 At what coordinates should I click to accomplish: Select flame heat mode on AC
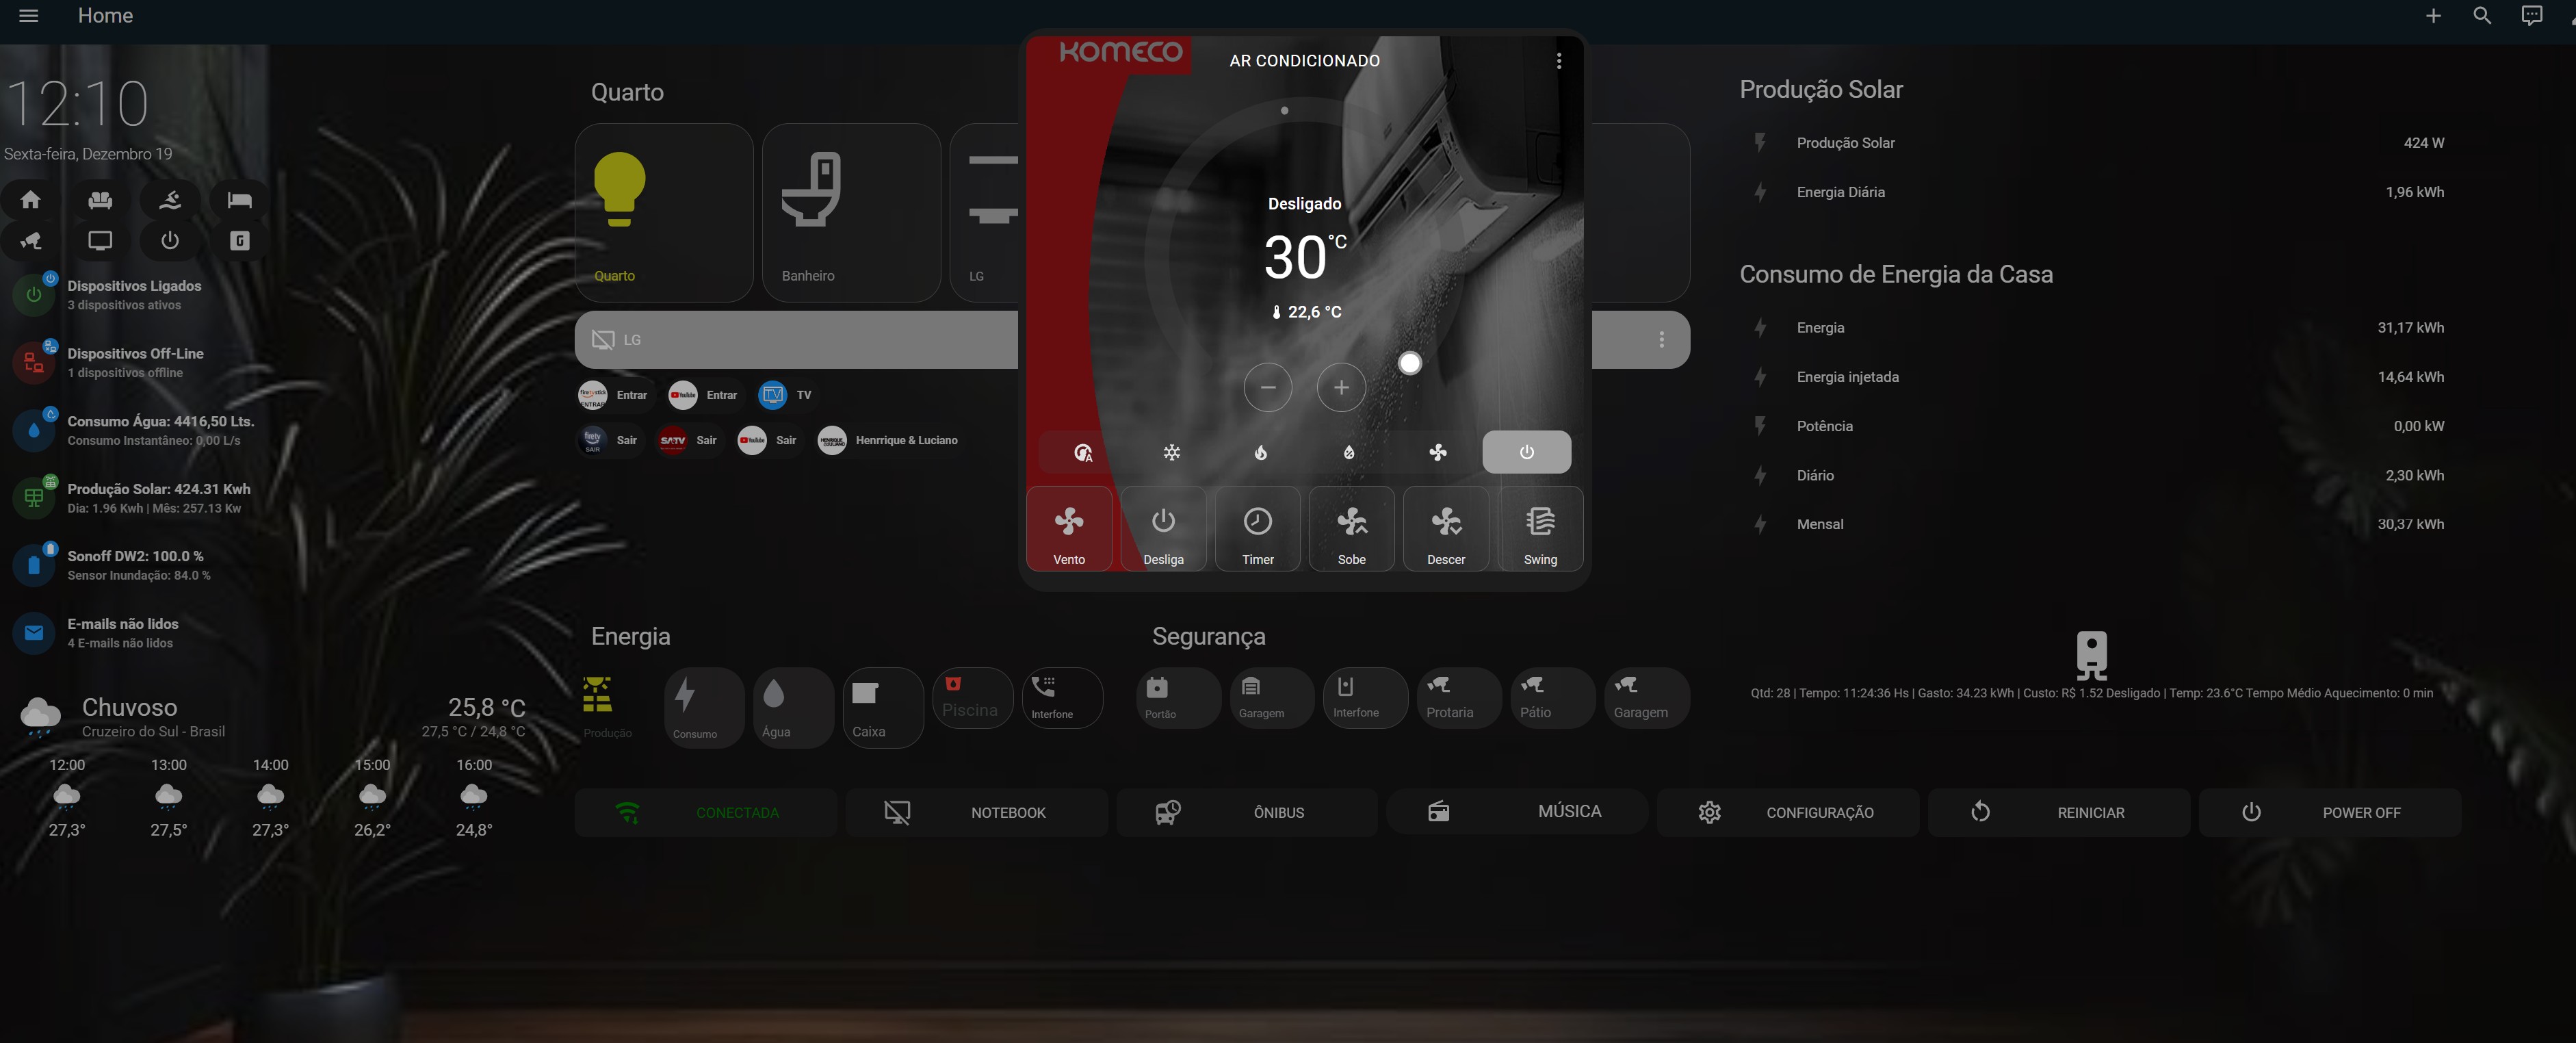click(1260, 453)
